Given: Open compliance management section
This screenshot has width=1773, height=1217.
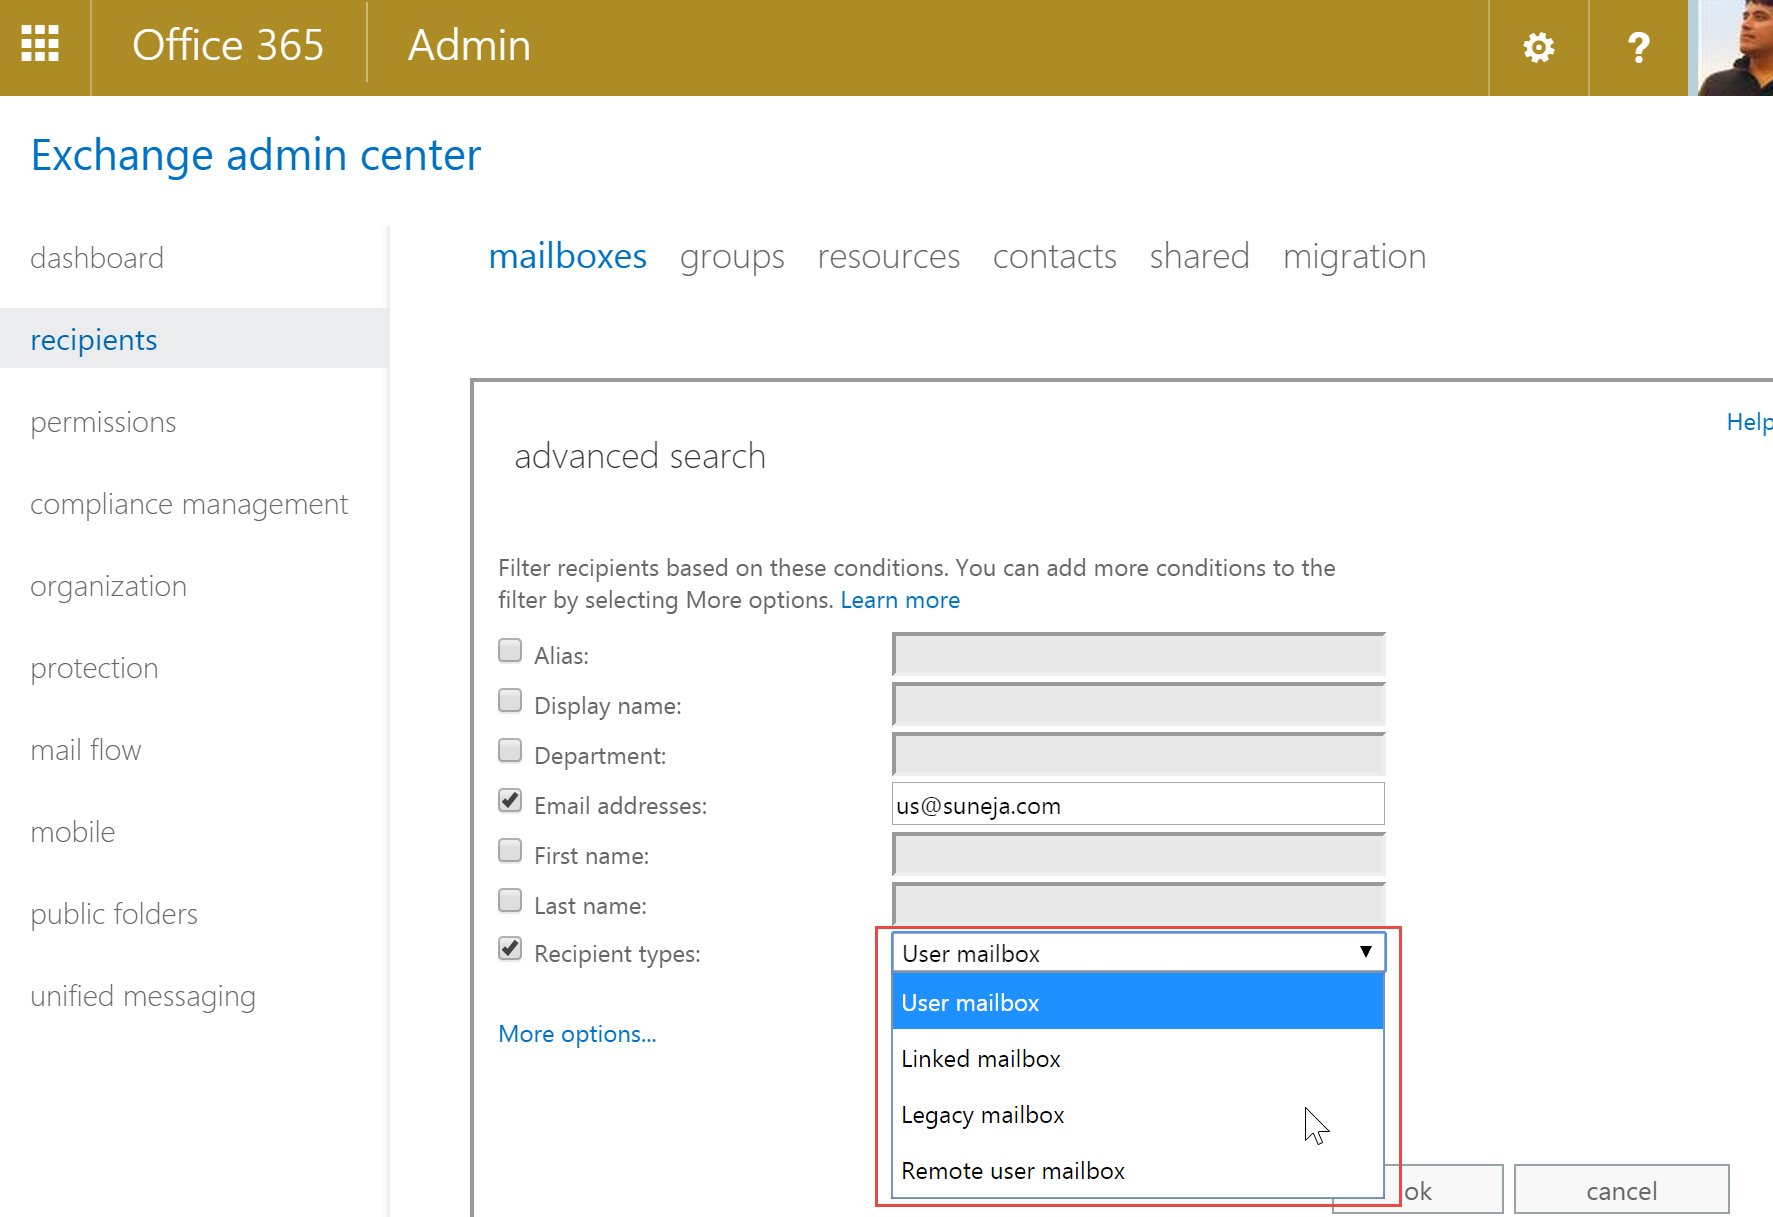Looking at the screenshot, I should [x=189, y=504].
